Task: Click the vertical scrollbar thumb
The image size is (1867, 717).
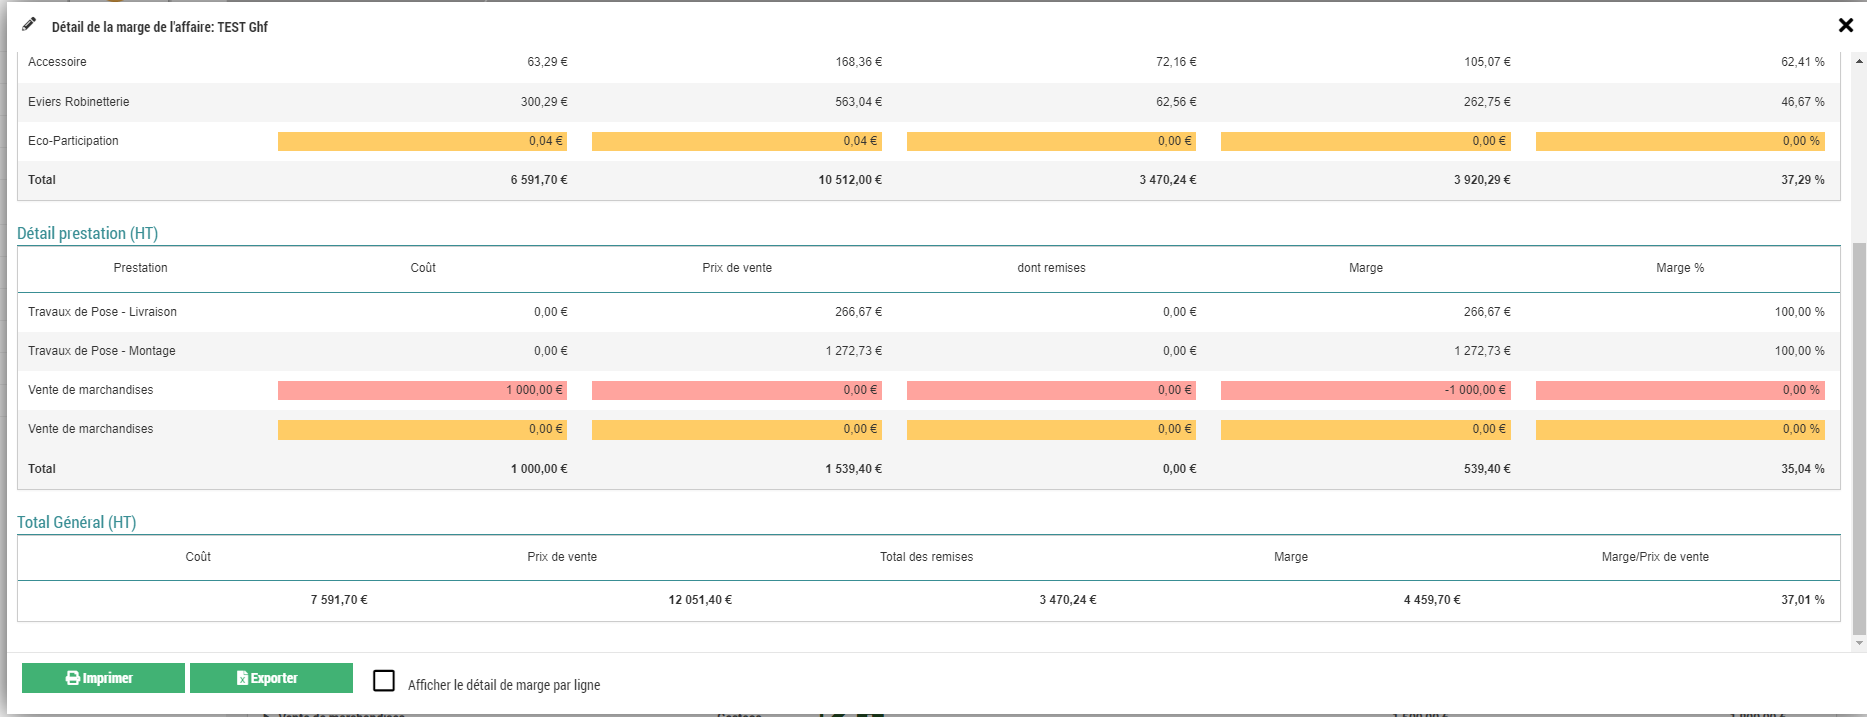Action: [1859, 440]
